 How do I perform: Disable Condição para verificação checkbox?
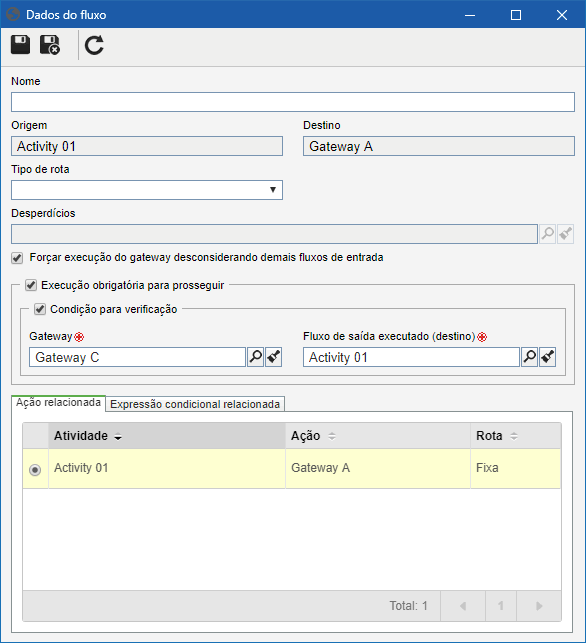tap(40, 309)
